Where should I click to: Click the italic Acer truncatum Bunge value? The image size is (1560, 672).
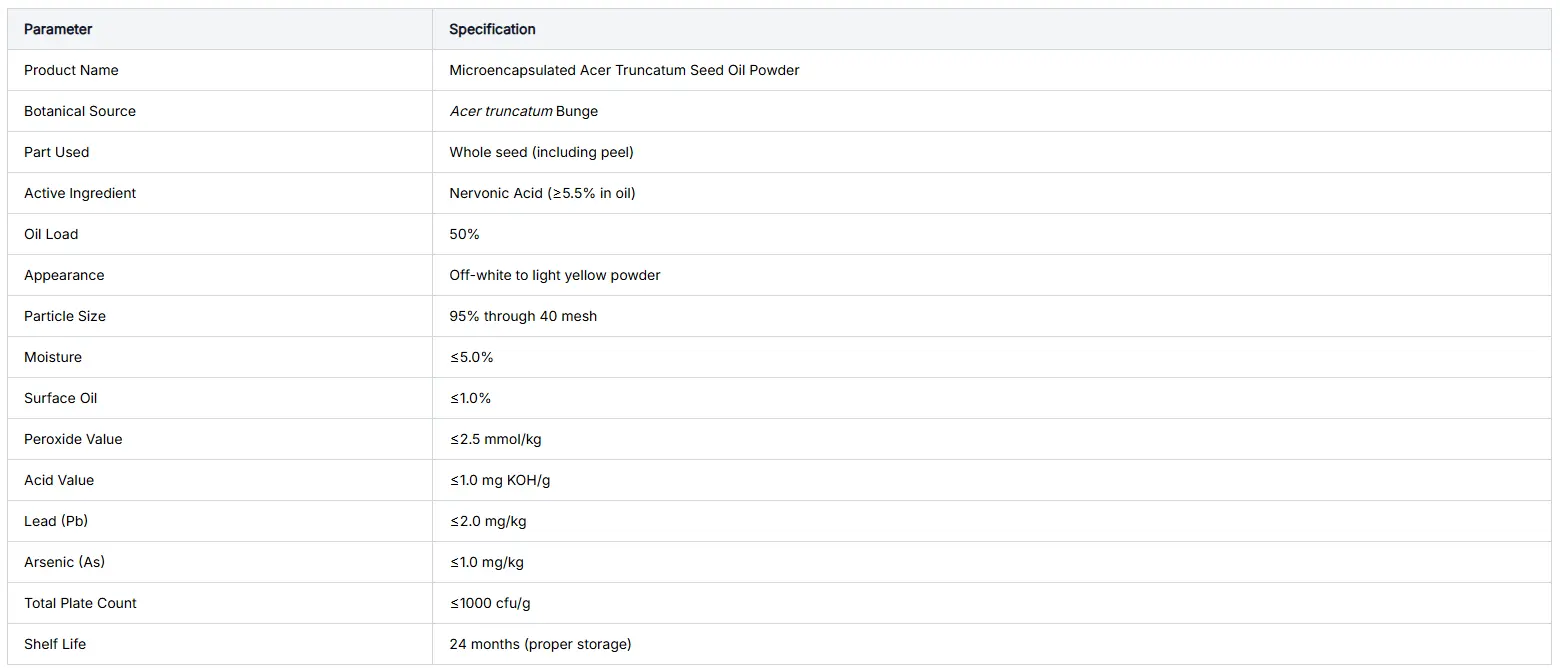523,111
